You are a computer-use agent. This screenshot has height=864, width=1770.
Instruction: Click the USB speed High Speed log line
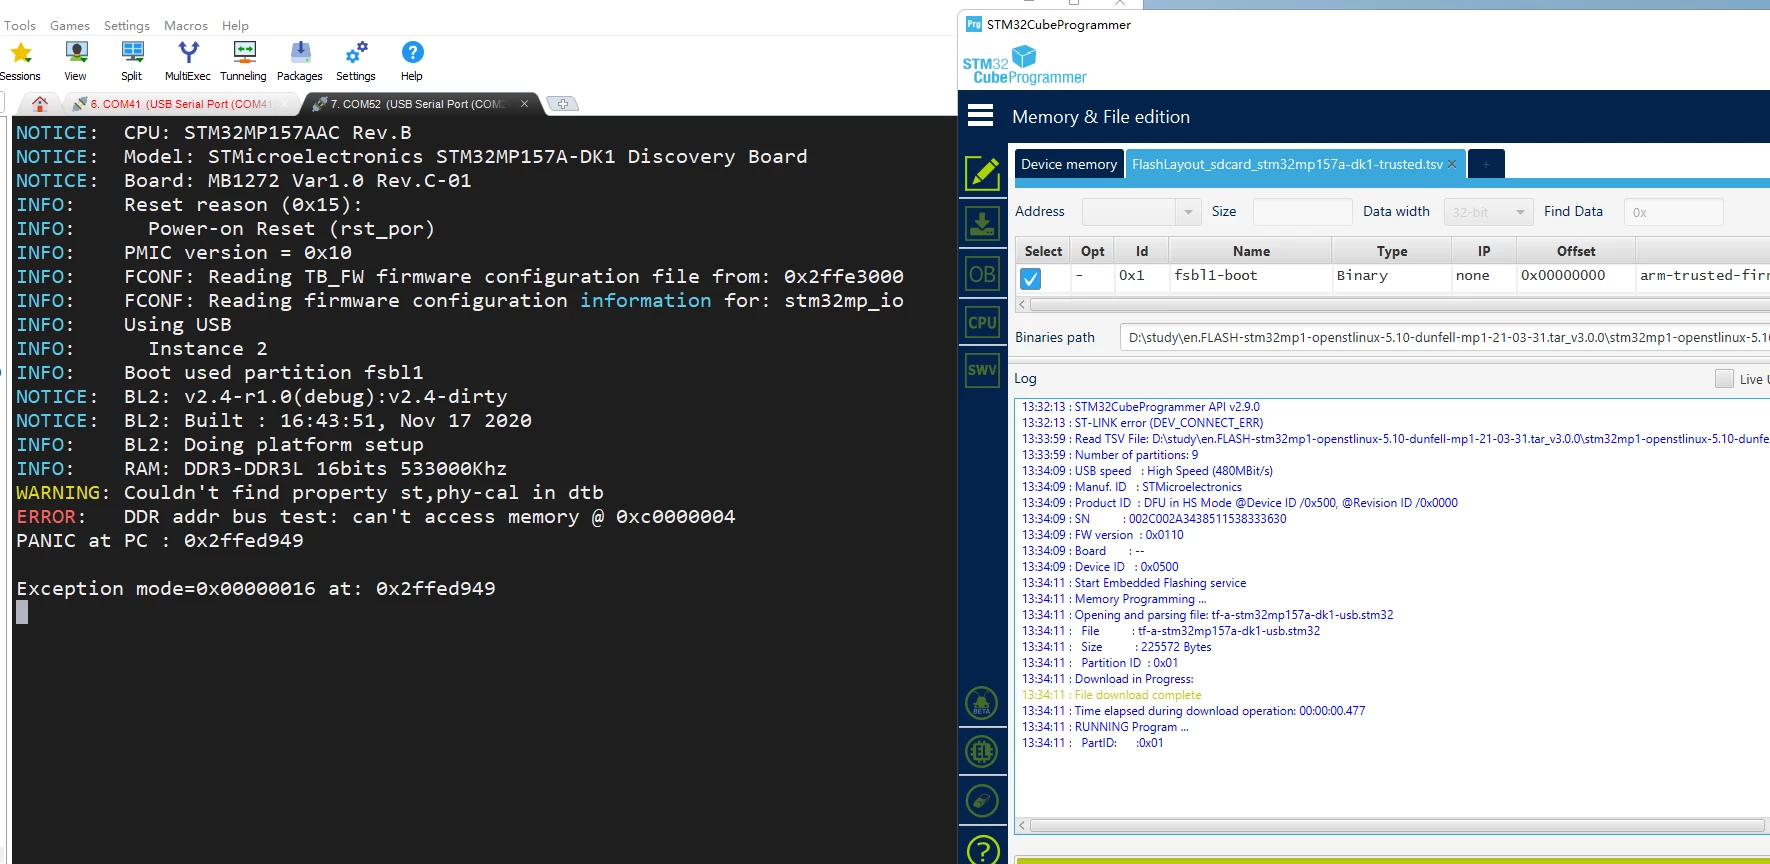pyautogui.click(x=1148, y=471)
